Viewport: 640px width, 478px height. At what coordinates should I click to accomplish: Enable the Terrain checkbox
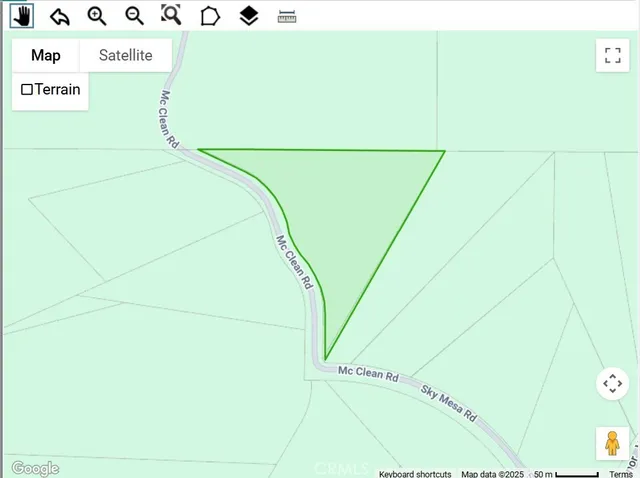pos(27,90)
